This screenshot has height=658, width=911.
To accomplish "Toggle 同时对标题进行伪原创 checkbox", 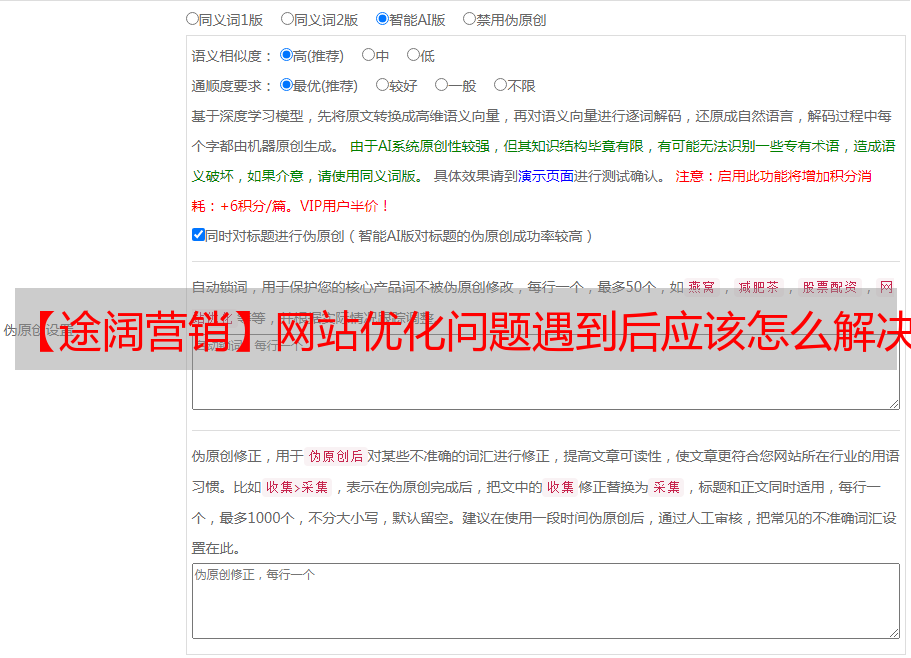I will tap(198, 235).
